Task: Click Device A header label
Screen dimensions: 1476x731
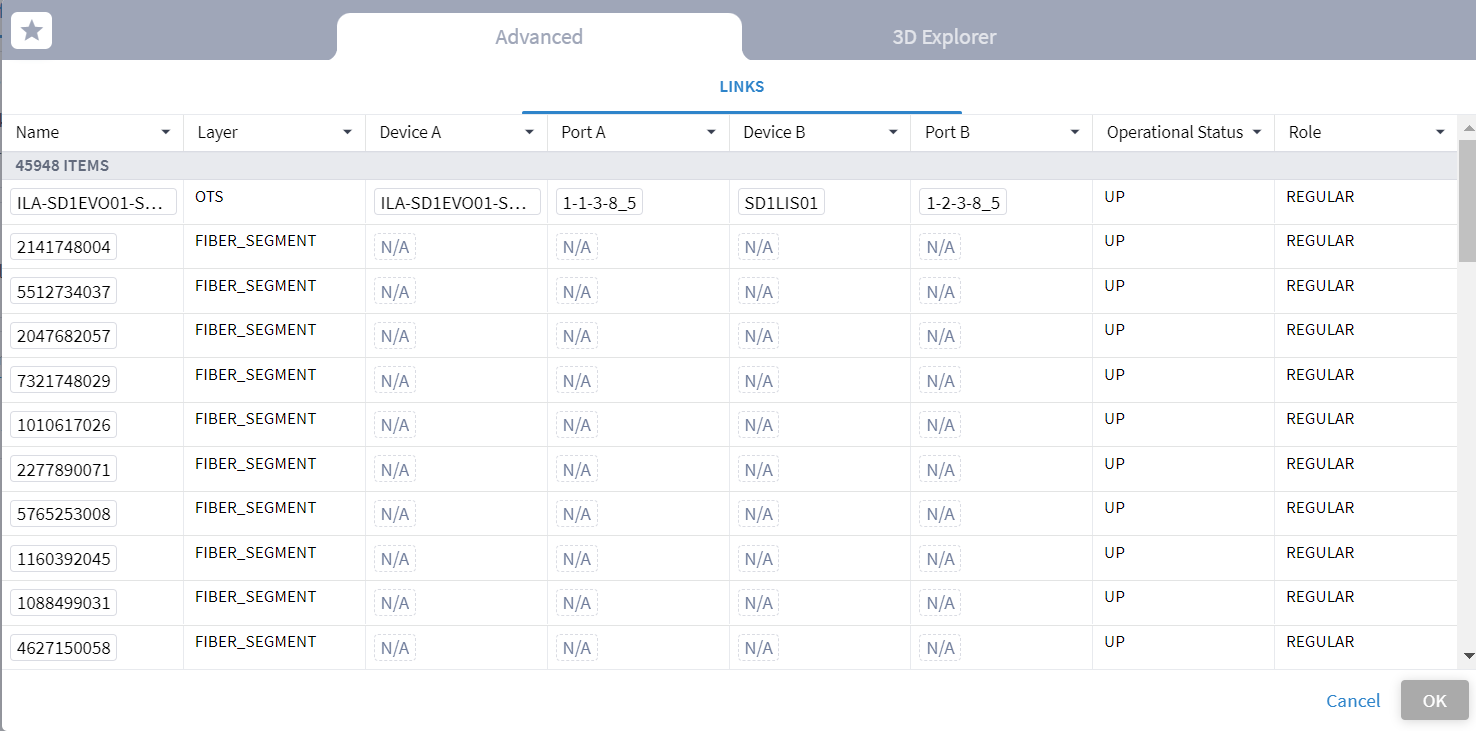Action: point(410,132)
